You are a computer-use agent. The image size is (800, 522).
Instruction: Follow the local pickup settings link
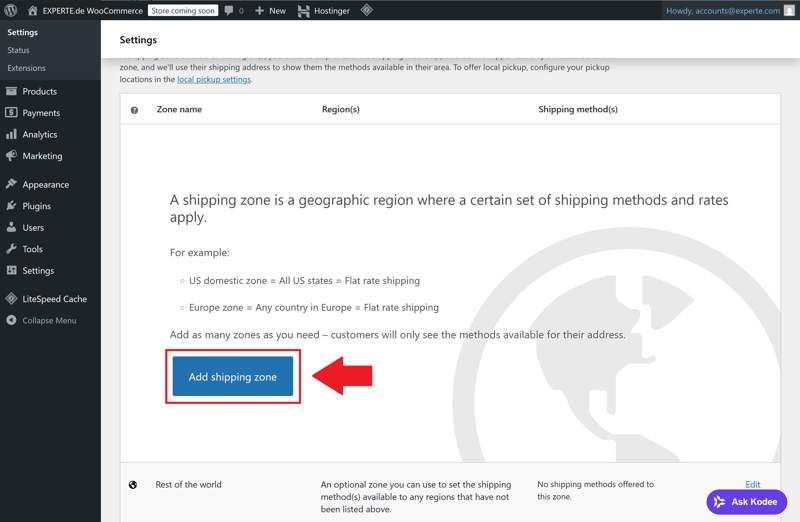pos(214,79)
